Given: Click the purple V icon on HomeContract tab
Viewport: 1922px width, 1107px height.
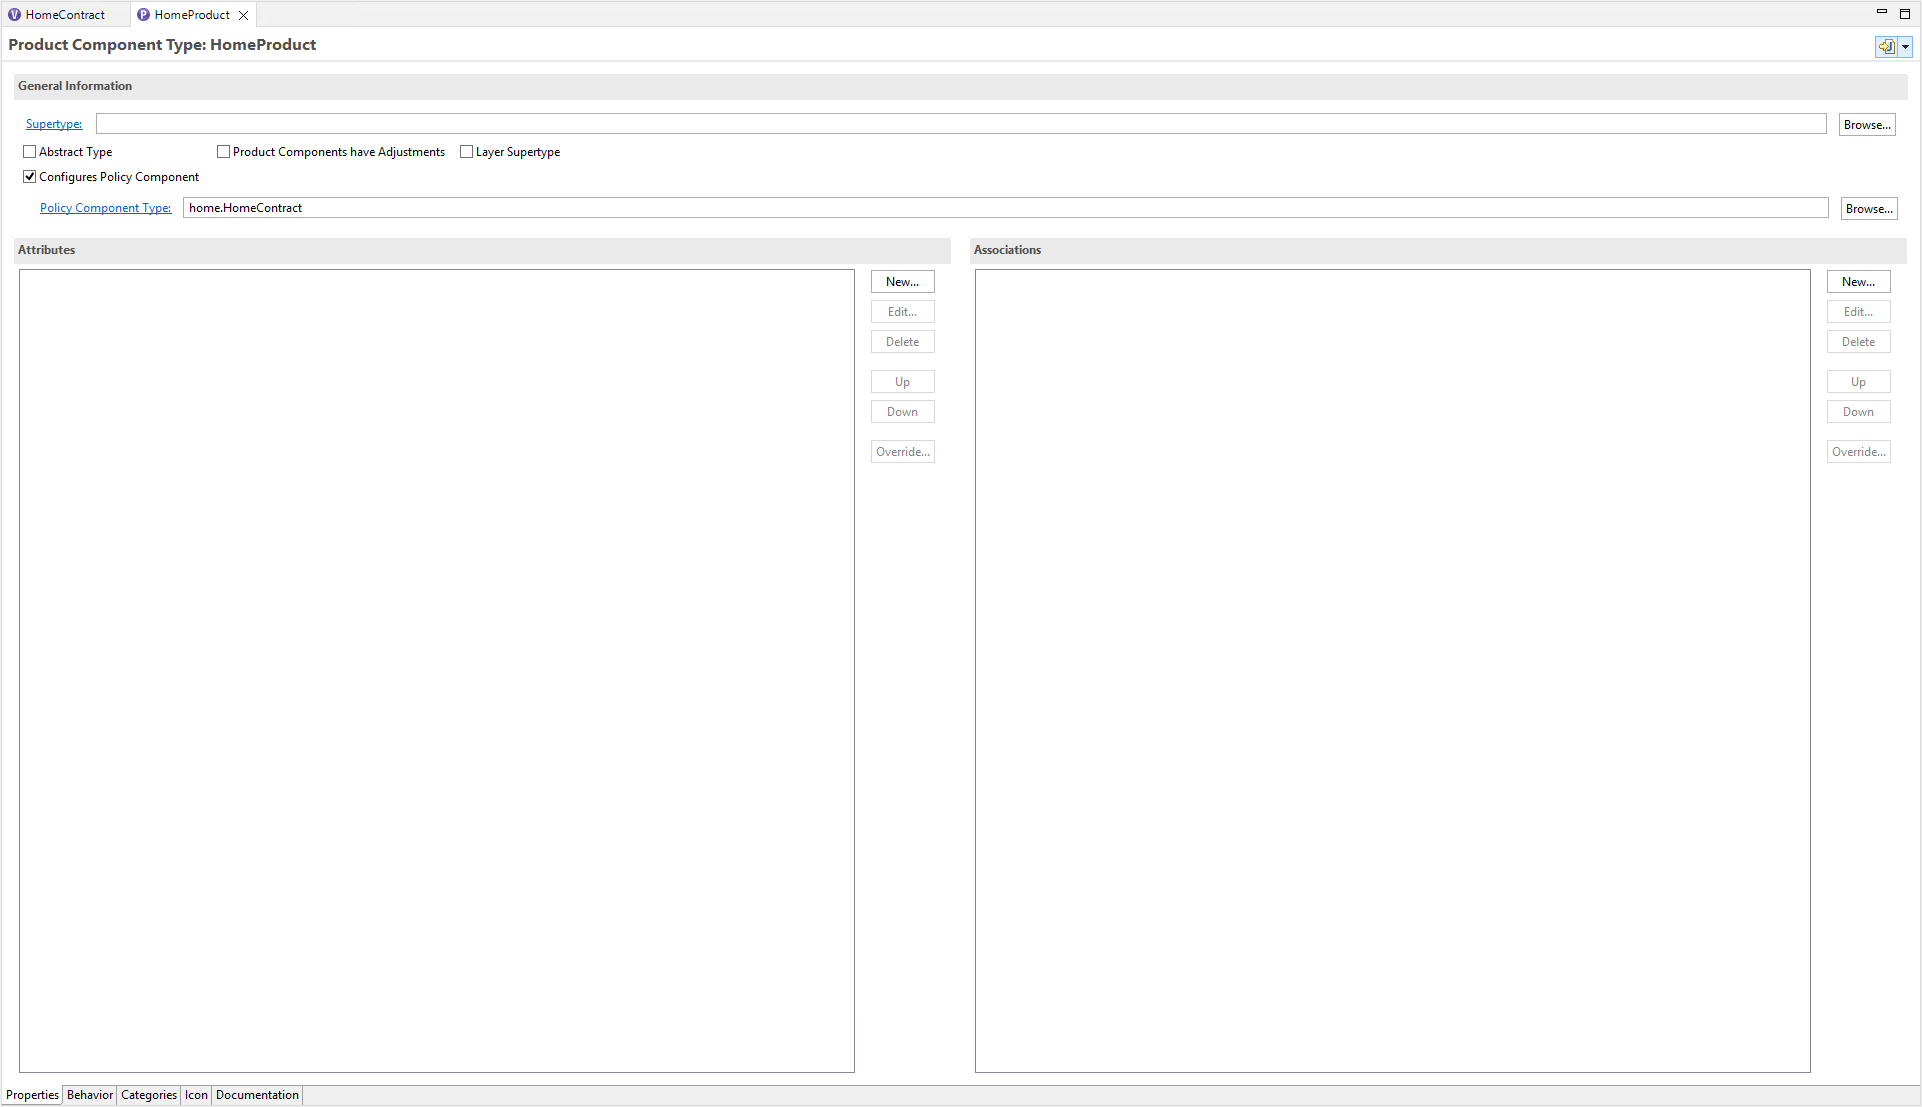Looking at the screenshot, I should coord(15,14).
